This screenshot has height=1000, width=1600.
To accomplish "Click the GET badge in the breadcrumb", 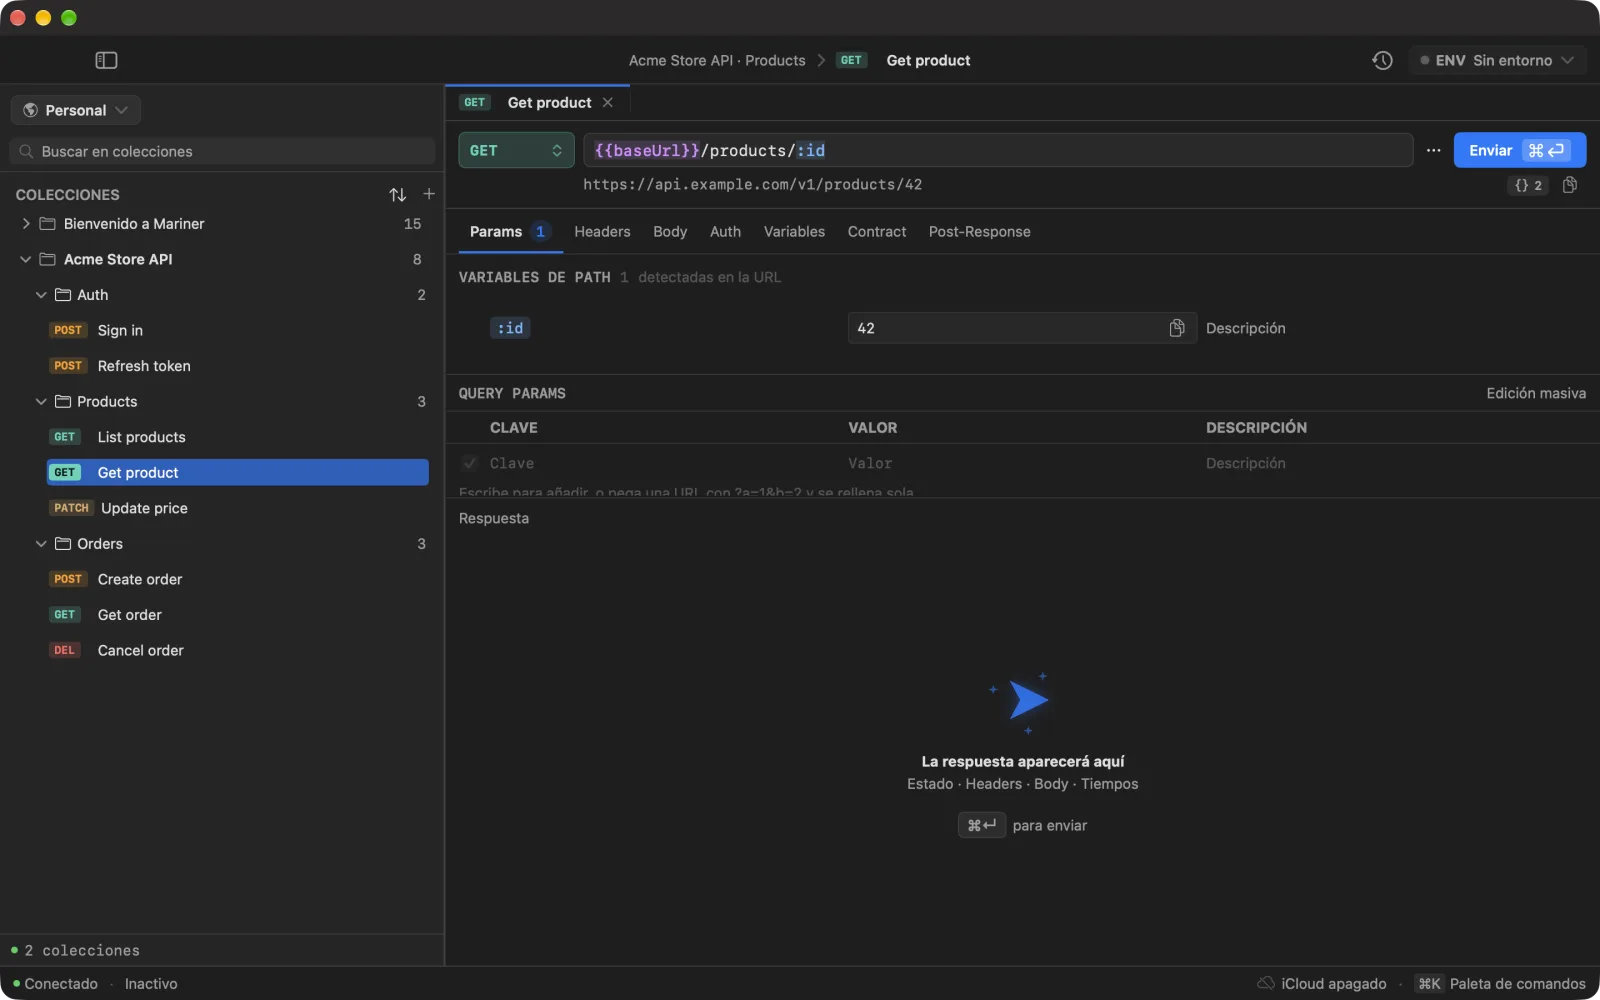I will click(x=851, y=60).
